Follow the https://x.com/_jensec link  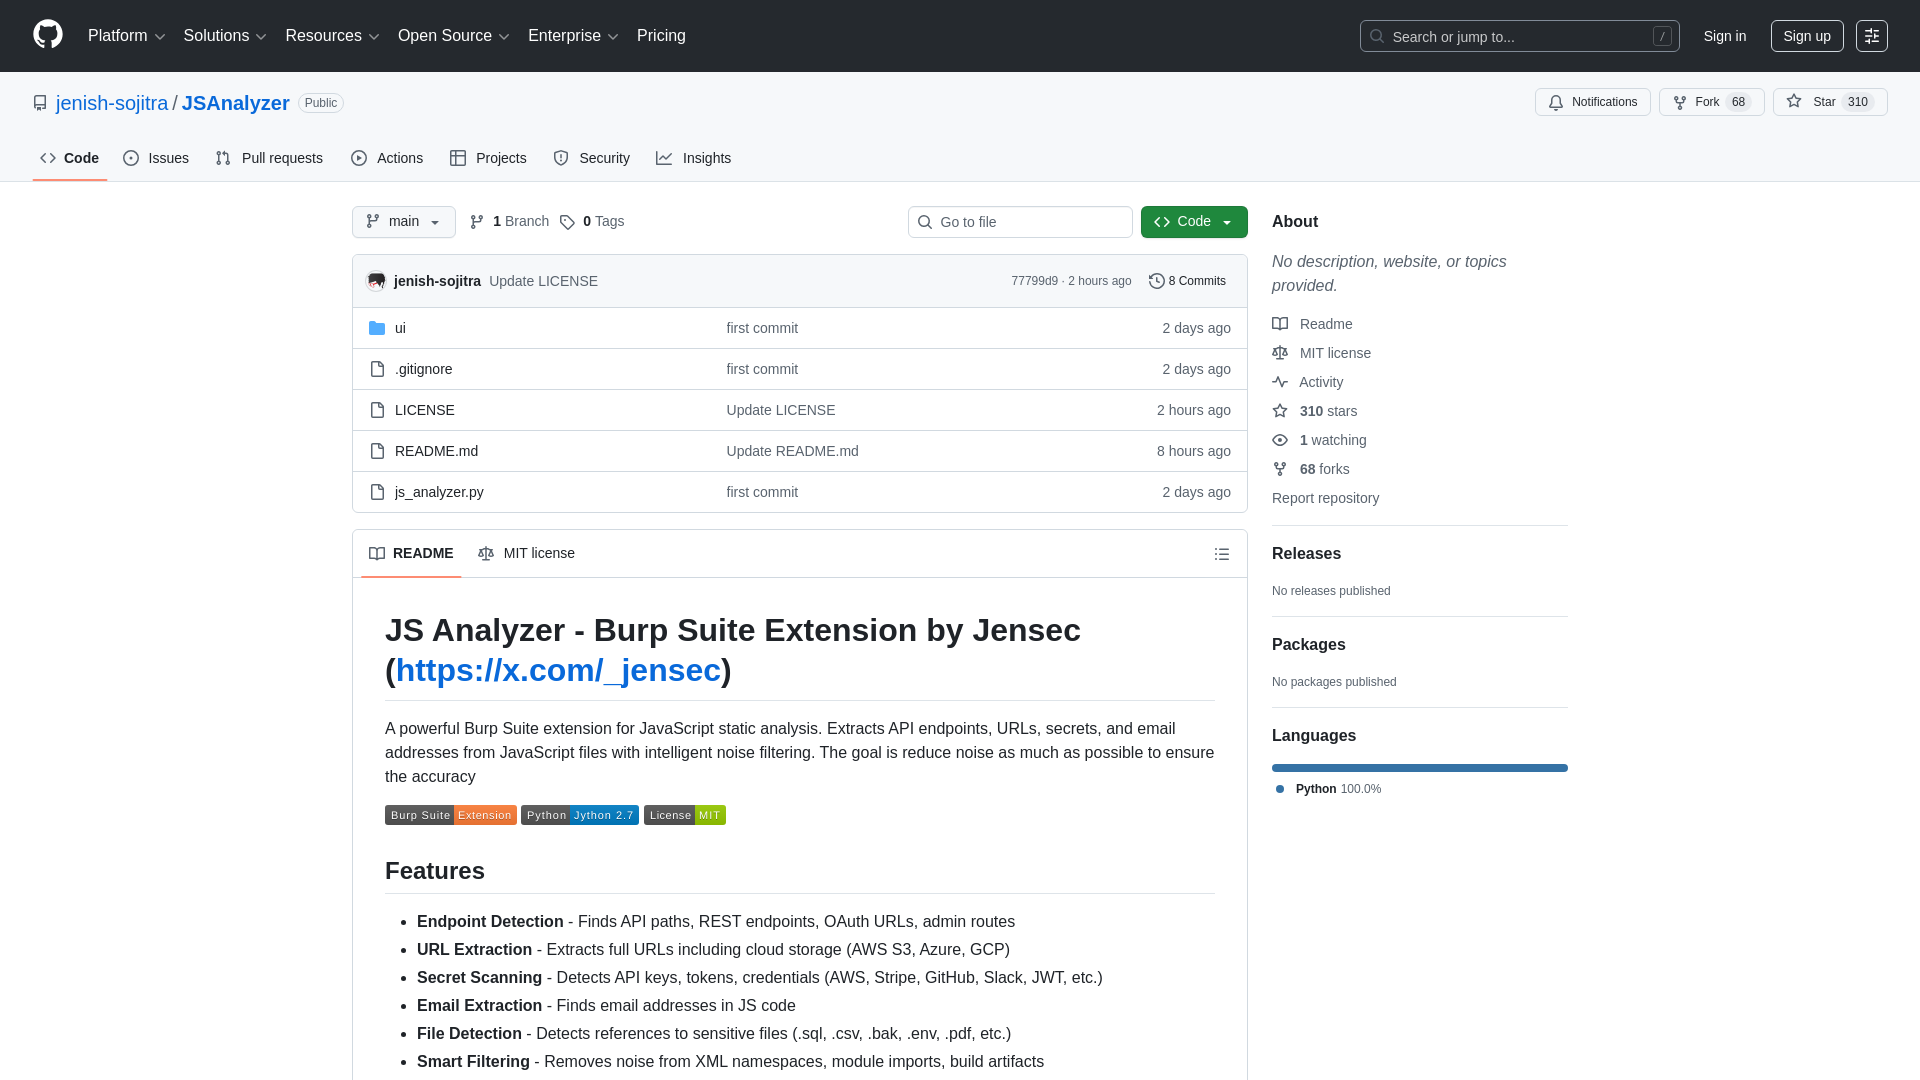point(561,670)
